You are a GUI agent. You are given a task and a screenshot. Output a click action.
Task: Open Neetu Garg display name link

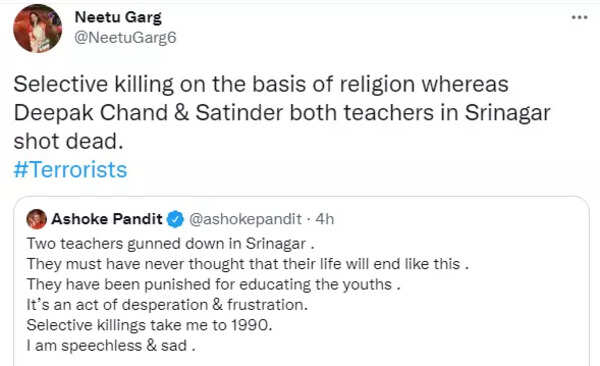point(118,17)
